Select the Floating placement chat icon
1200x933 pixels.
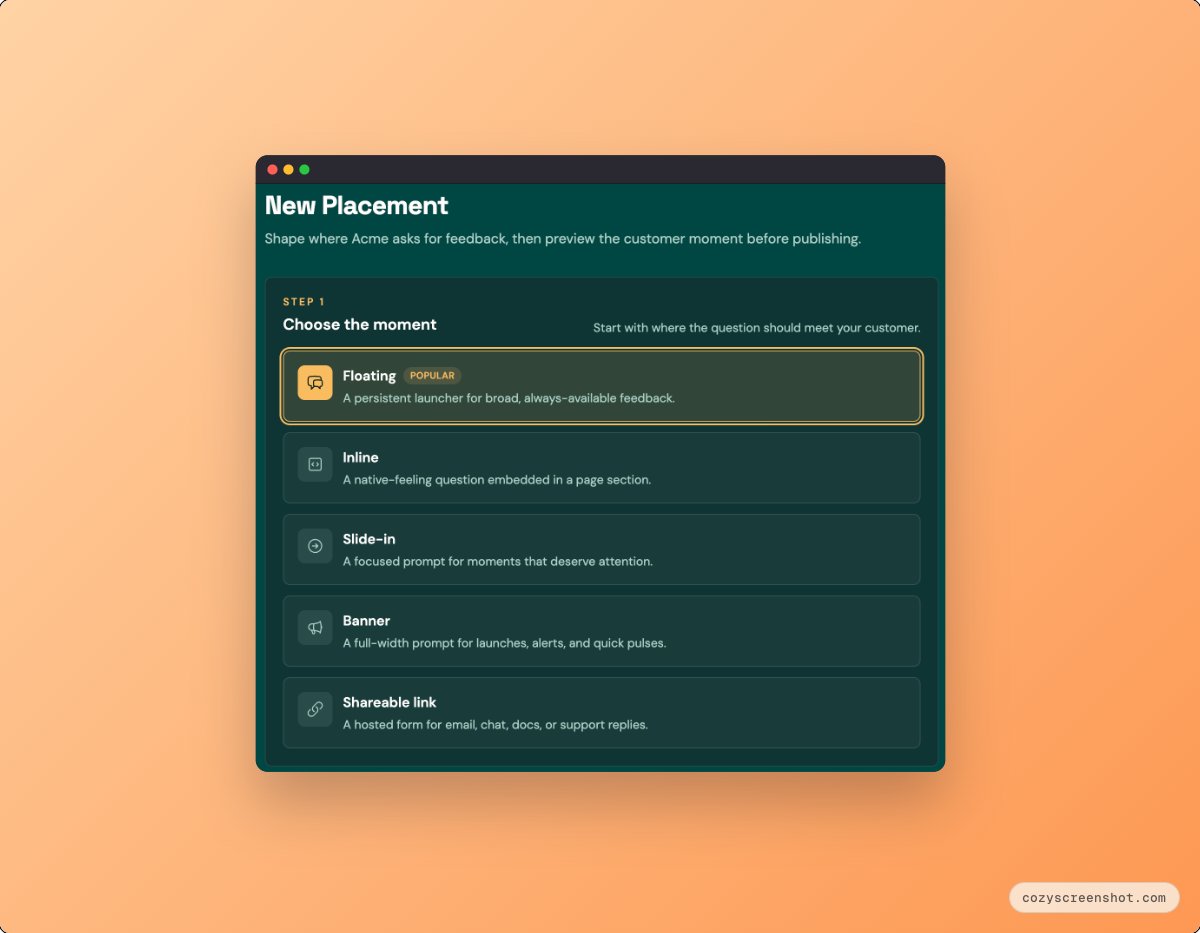pyautogui.click(x=315, y=383)
